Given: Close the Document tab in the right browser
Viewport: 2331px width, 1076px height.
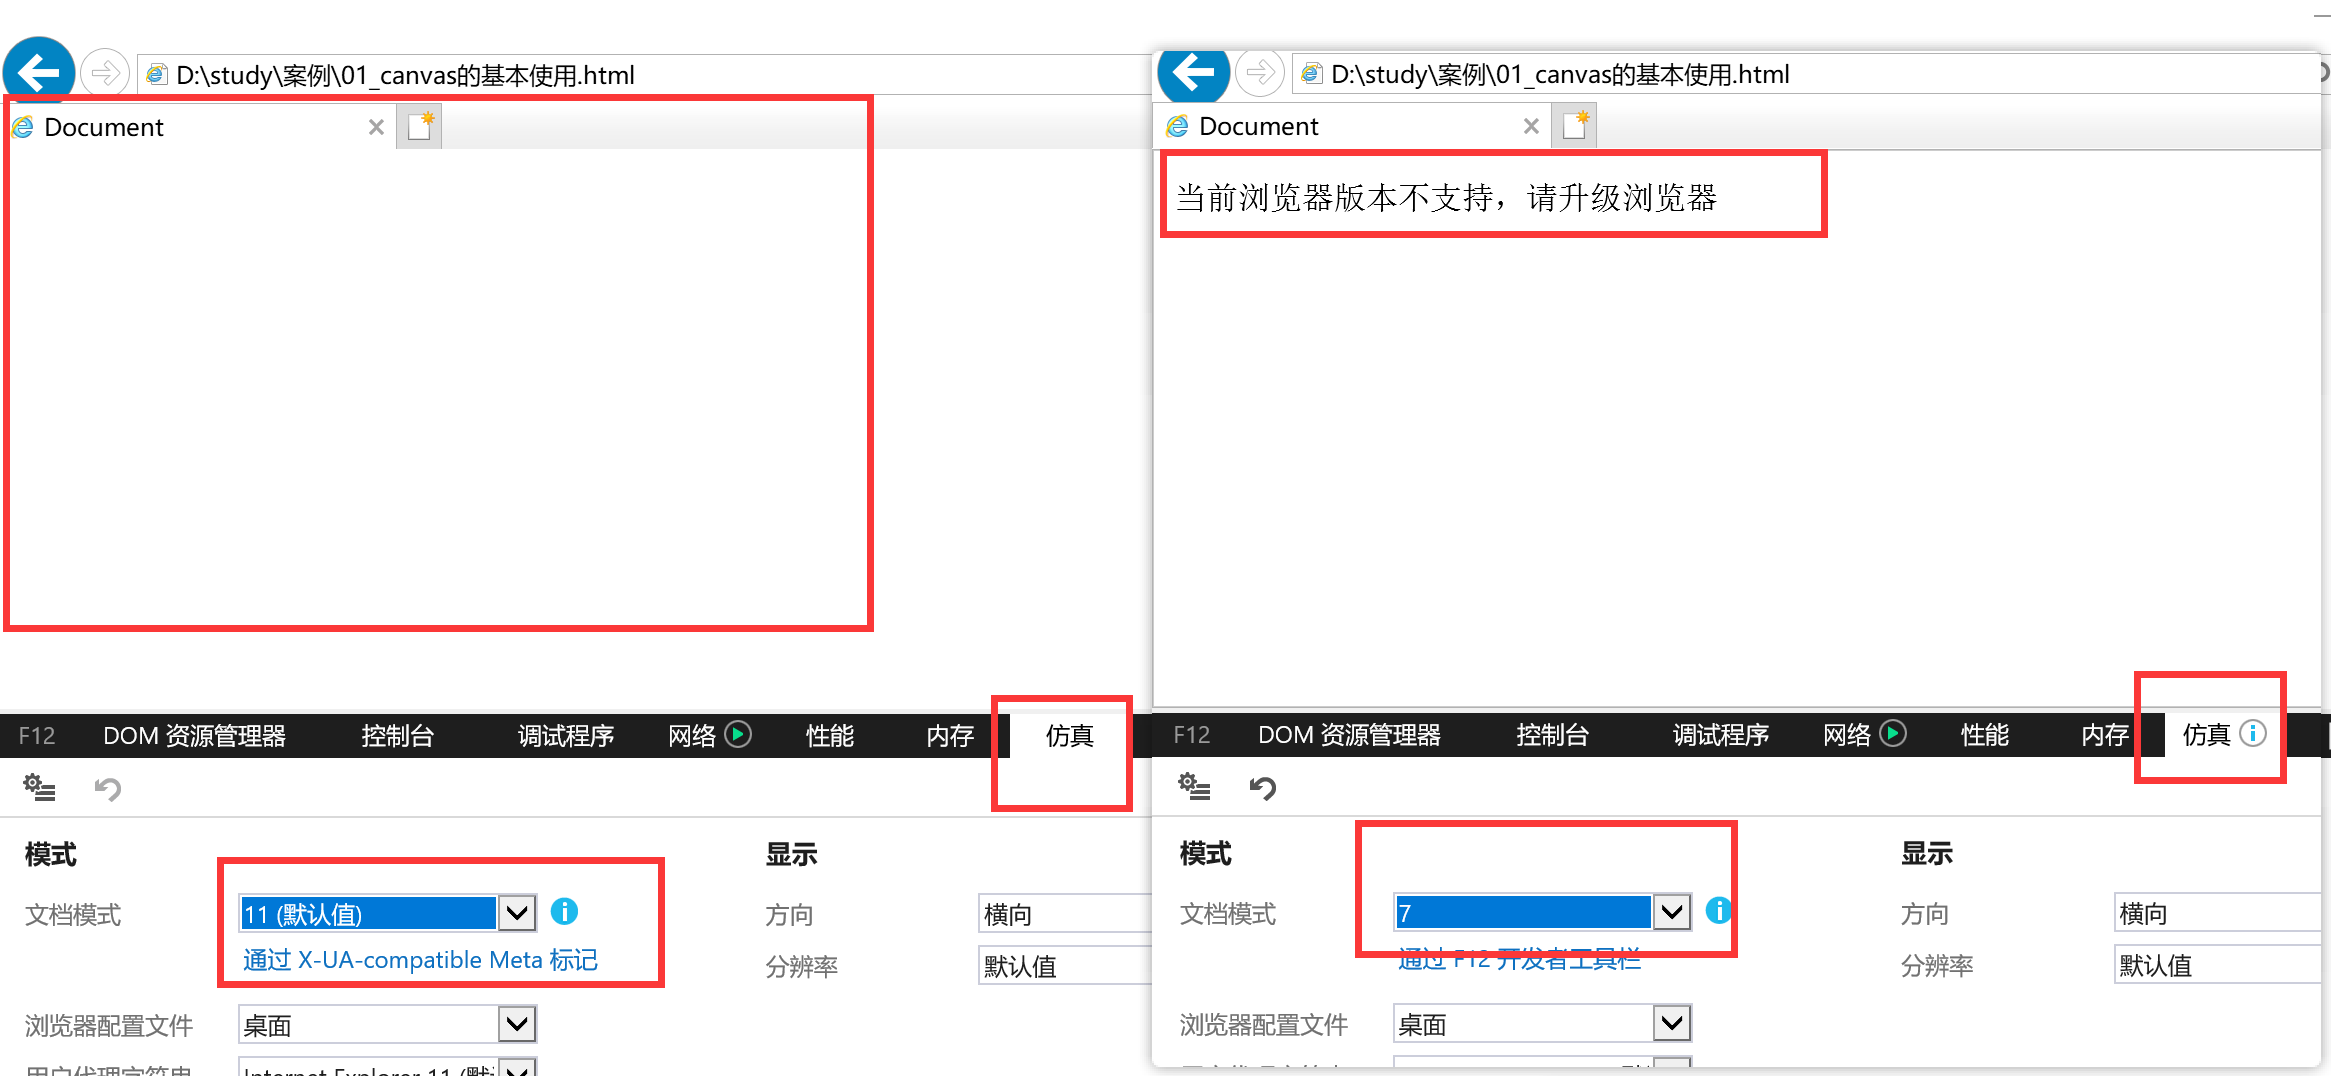Looking at the screenshot, I should [1531, 126].
